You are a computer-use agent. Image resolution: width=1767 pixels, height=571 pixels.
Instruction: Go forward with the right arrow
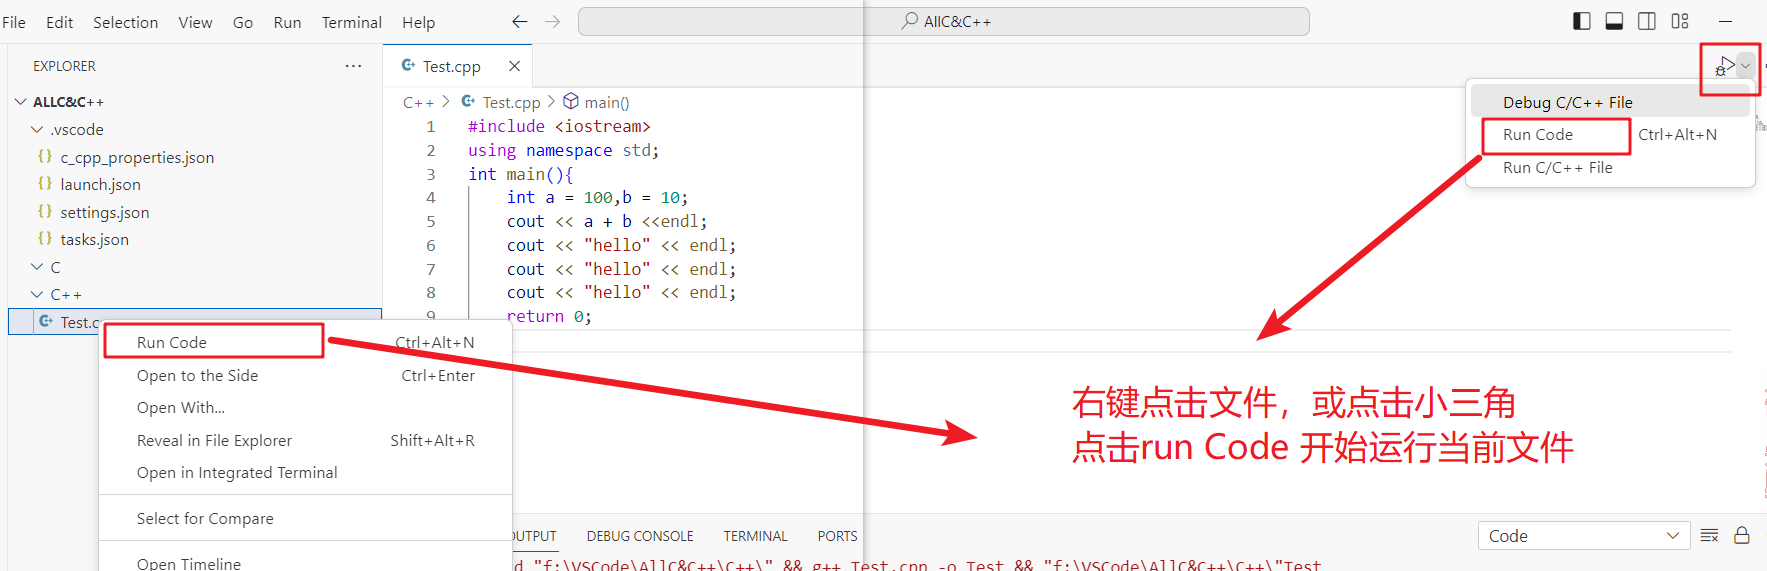pos(552,21)
